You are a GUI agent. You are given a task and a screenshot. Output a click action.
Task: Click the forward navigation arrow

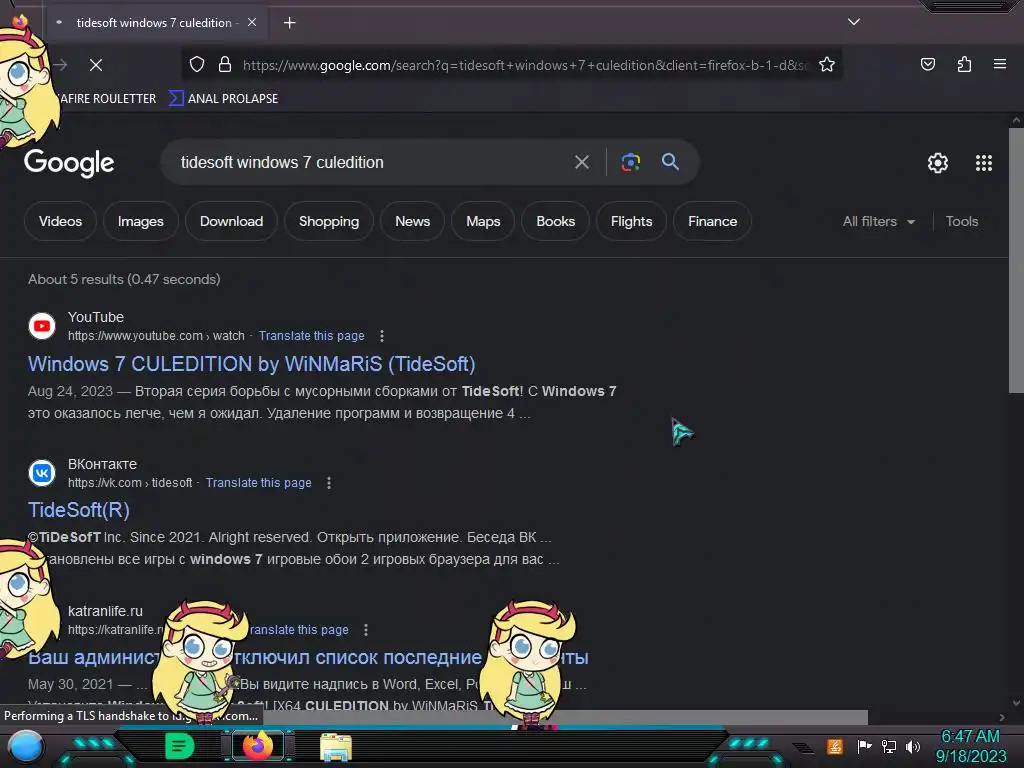61,65
